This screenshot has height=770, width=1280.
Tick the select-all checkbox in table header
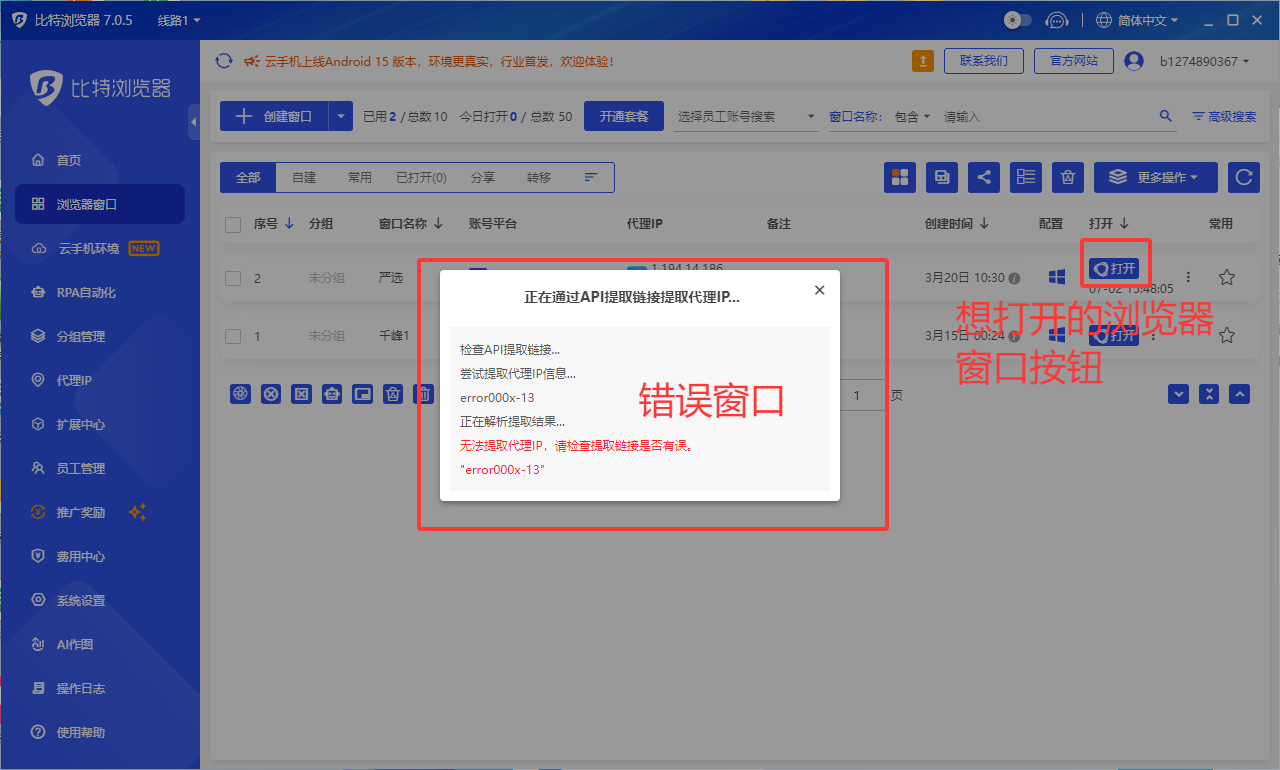(233, 225)
